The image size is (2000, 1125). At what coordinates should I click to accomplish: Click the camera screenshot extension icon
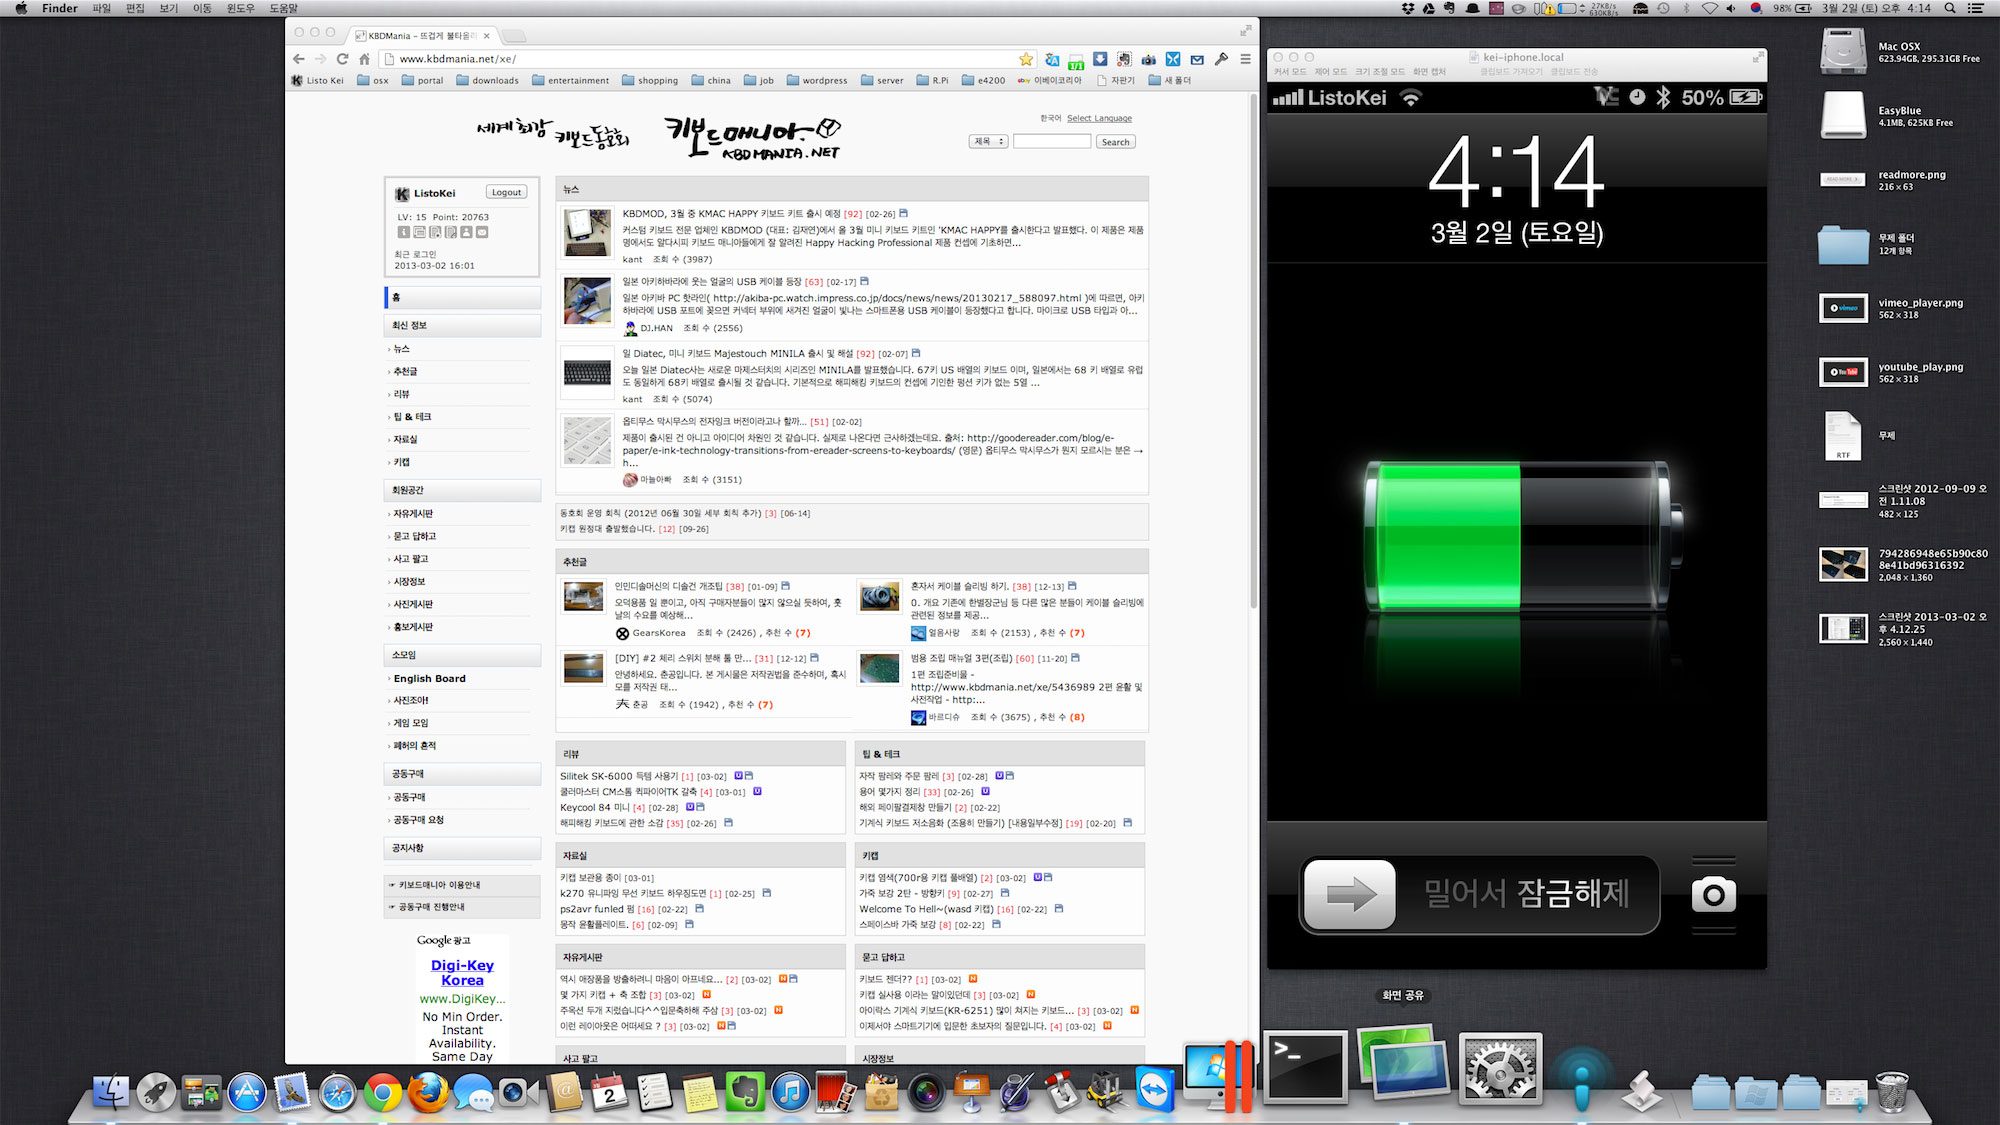(x=1149, y=59)
